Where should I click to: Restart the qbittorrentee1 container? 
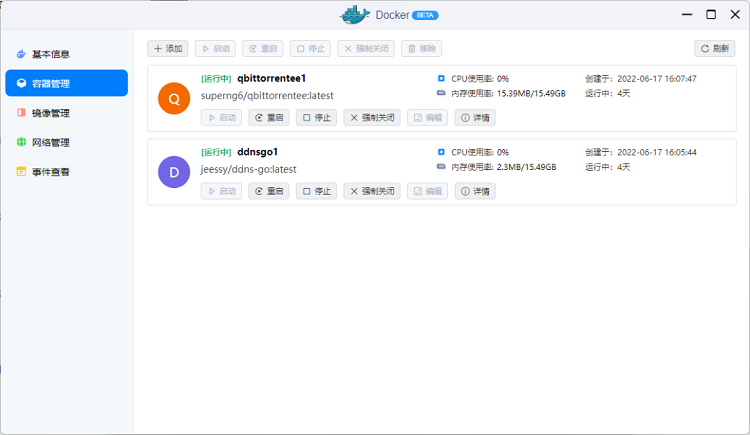tap(268, 117)
